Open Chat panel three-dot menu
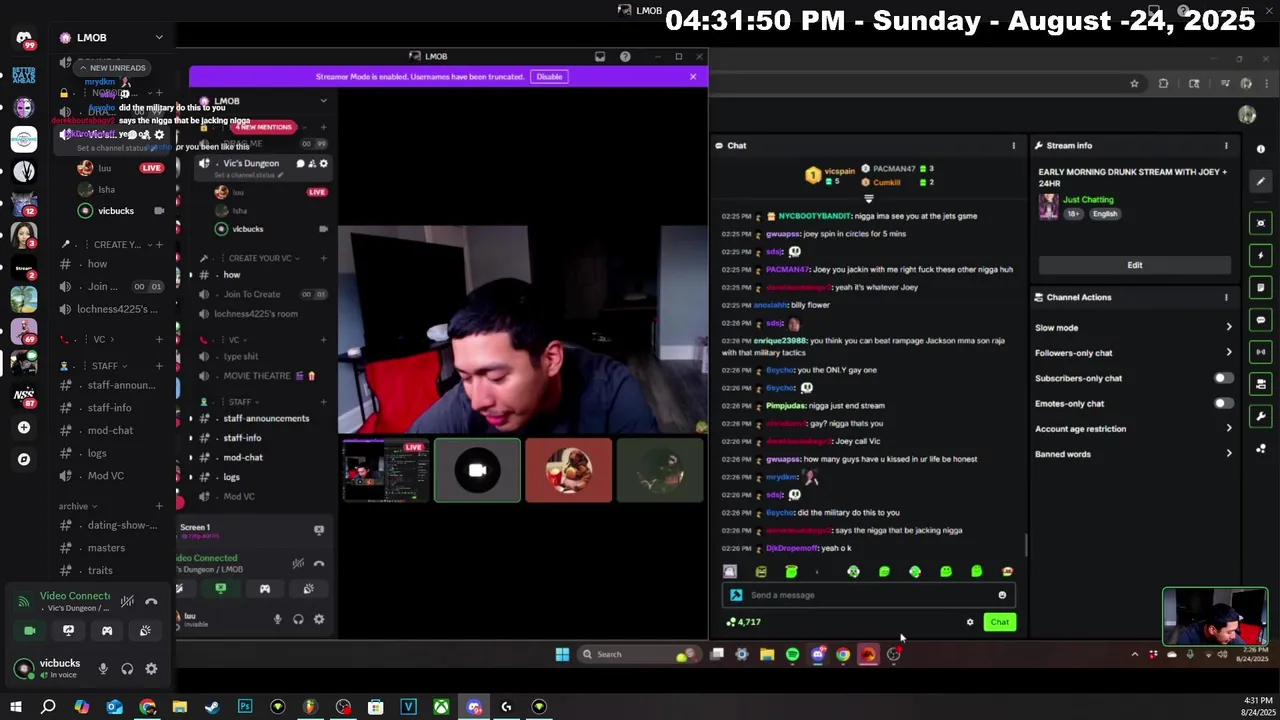 [1013, 146]
